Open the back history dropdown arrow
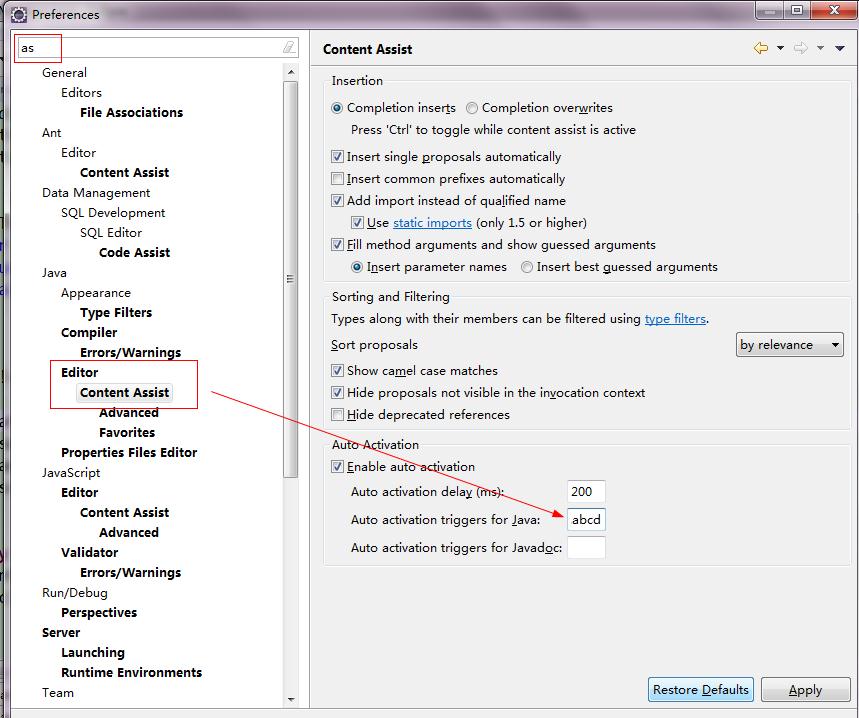The width and height of the screenshot is (859, 718). click(x=780, y=48)
